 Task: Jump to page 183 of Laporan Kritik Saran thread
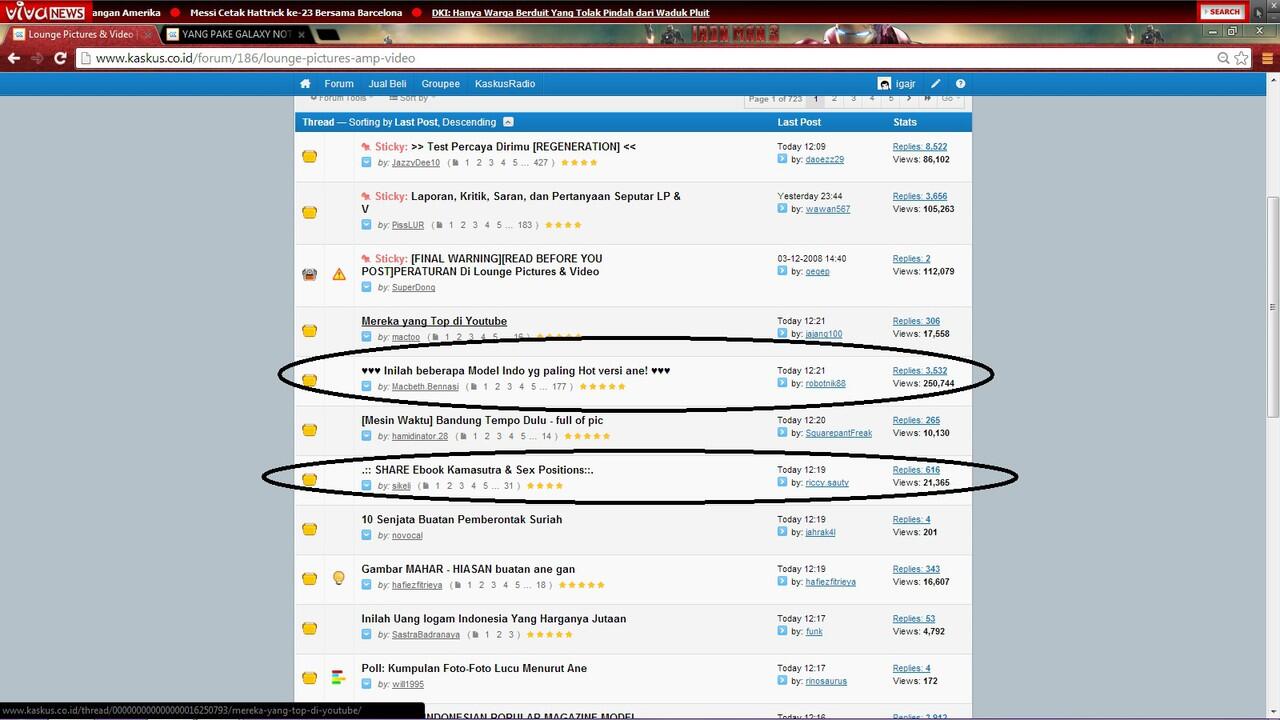525,225
